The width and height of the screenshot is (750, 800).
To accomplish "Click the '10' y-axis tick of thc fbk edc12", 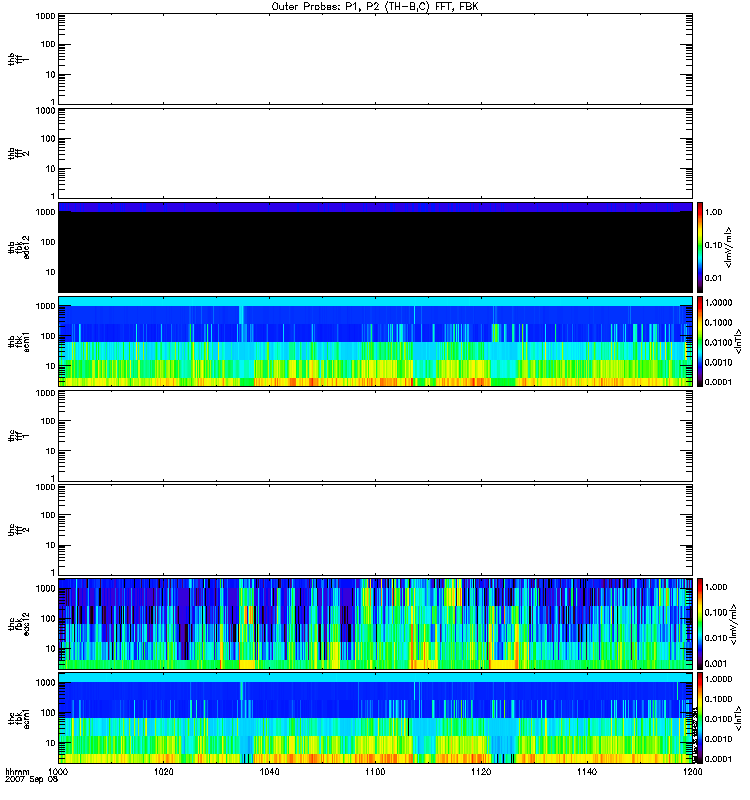I will pos(51,649).
